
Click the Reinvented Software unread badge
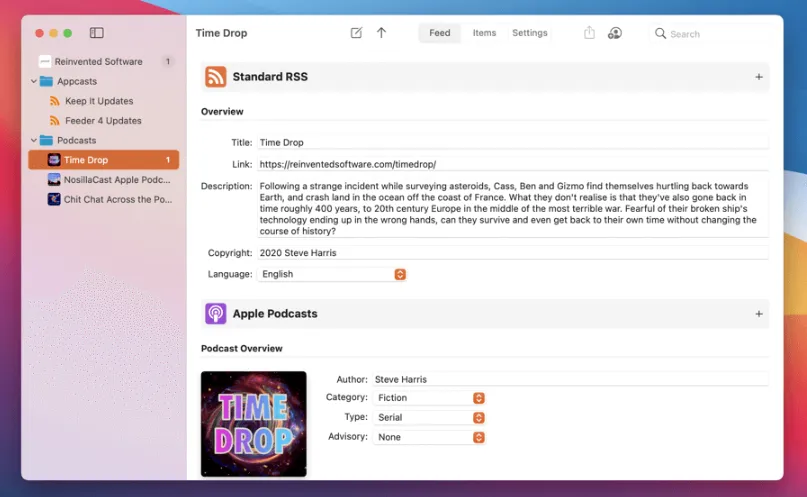[x=167, y=61]
